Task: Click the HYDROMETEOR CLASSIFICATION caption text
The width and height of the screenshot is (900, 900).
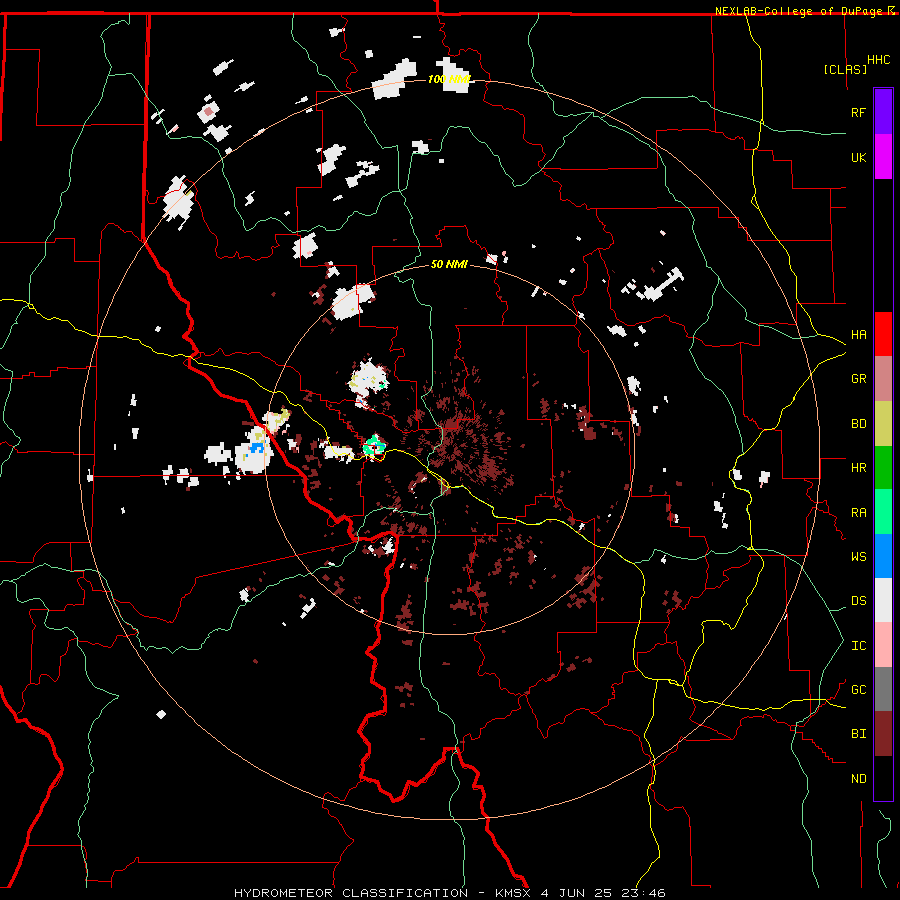Action: point(351,893)
